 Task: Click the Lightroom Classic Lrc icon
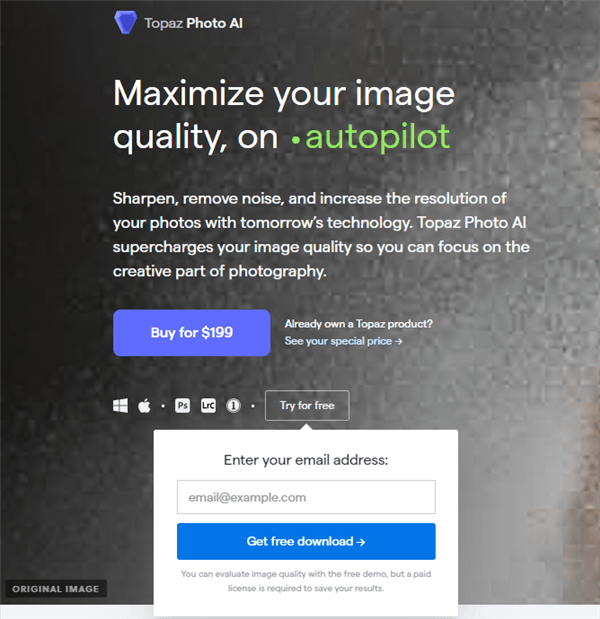pos(208,405)
